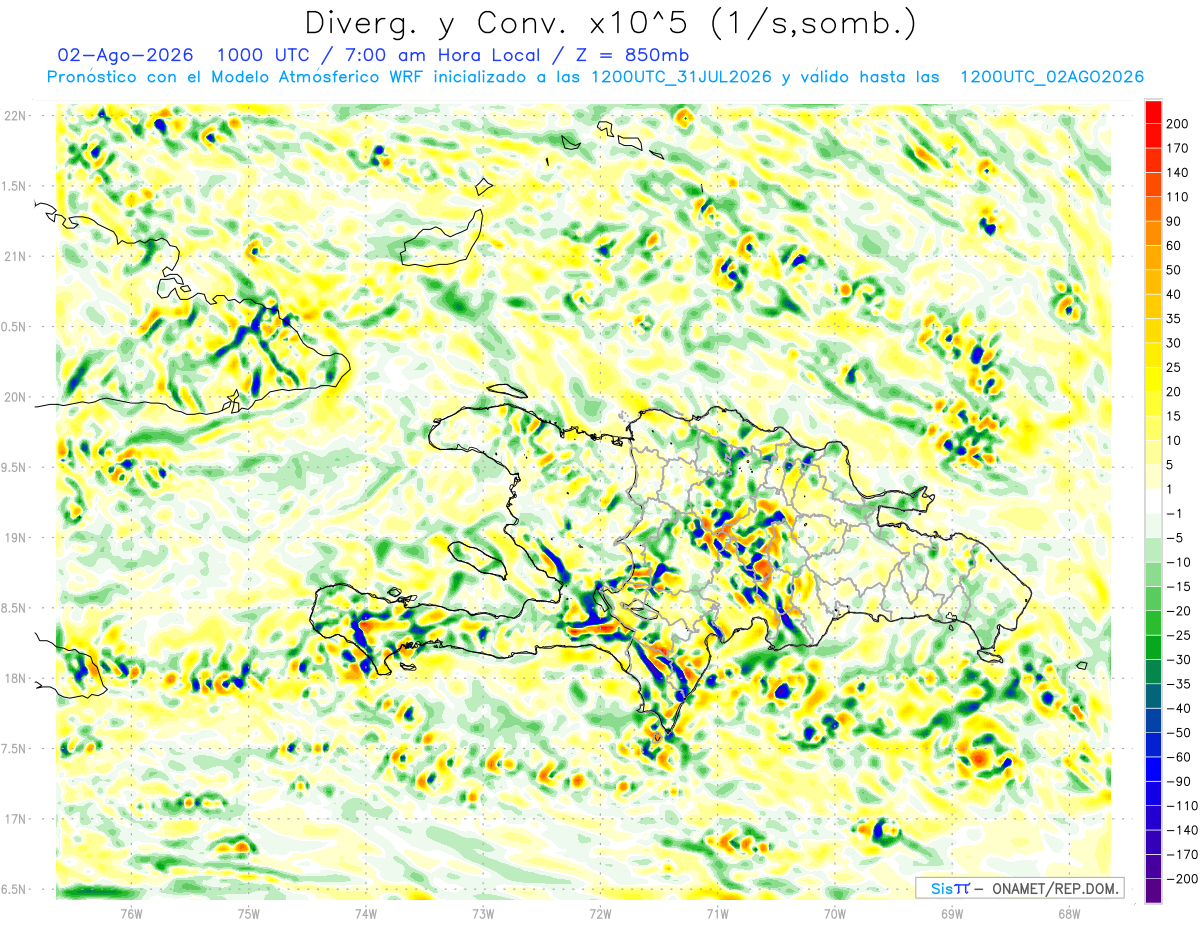Screen dimensions: 1200x927
Task: Click the '22N' latitude label
Action: coord(15,116)
